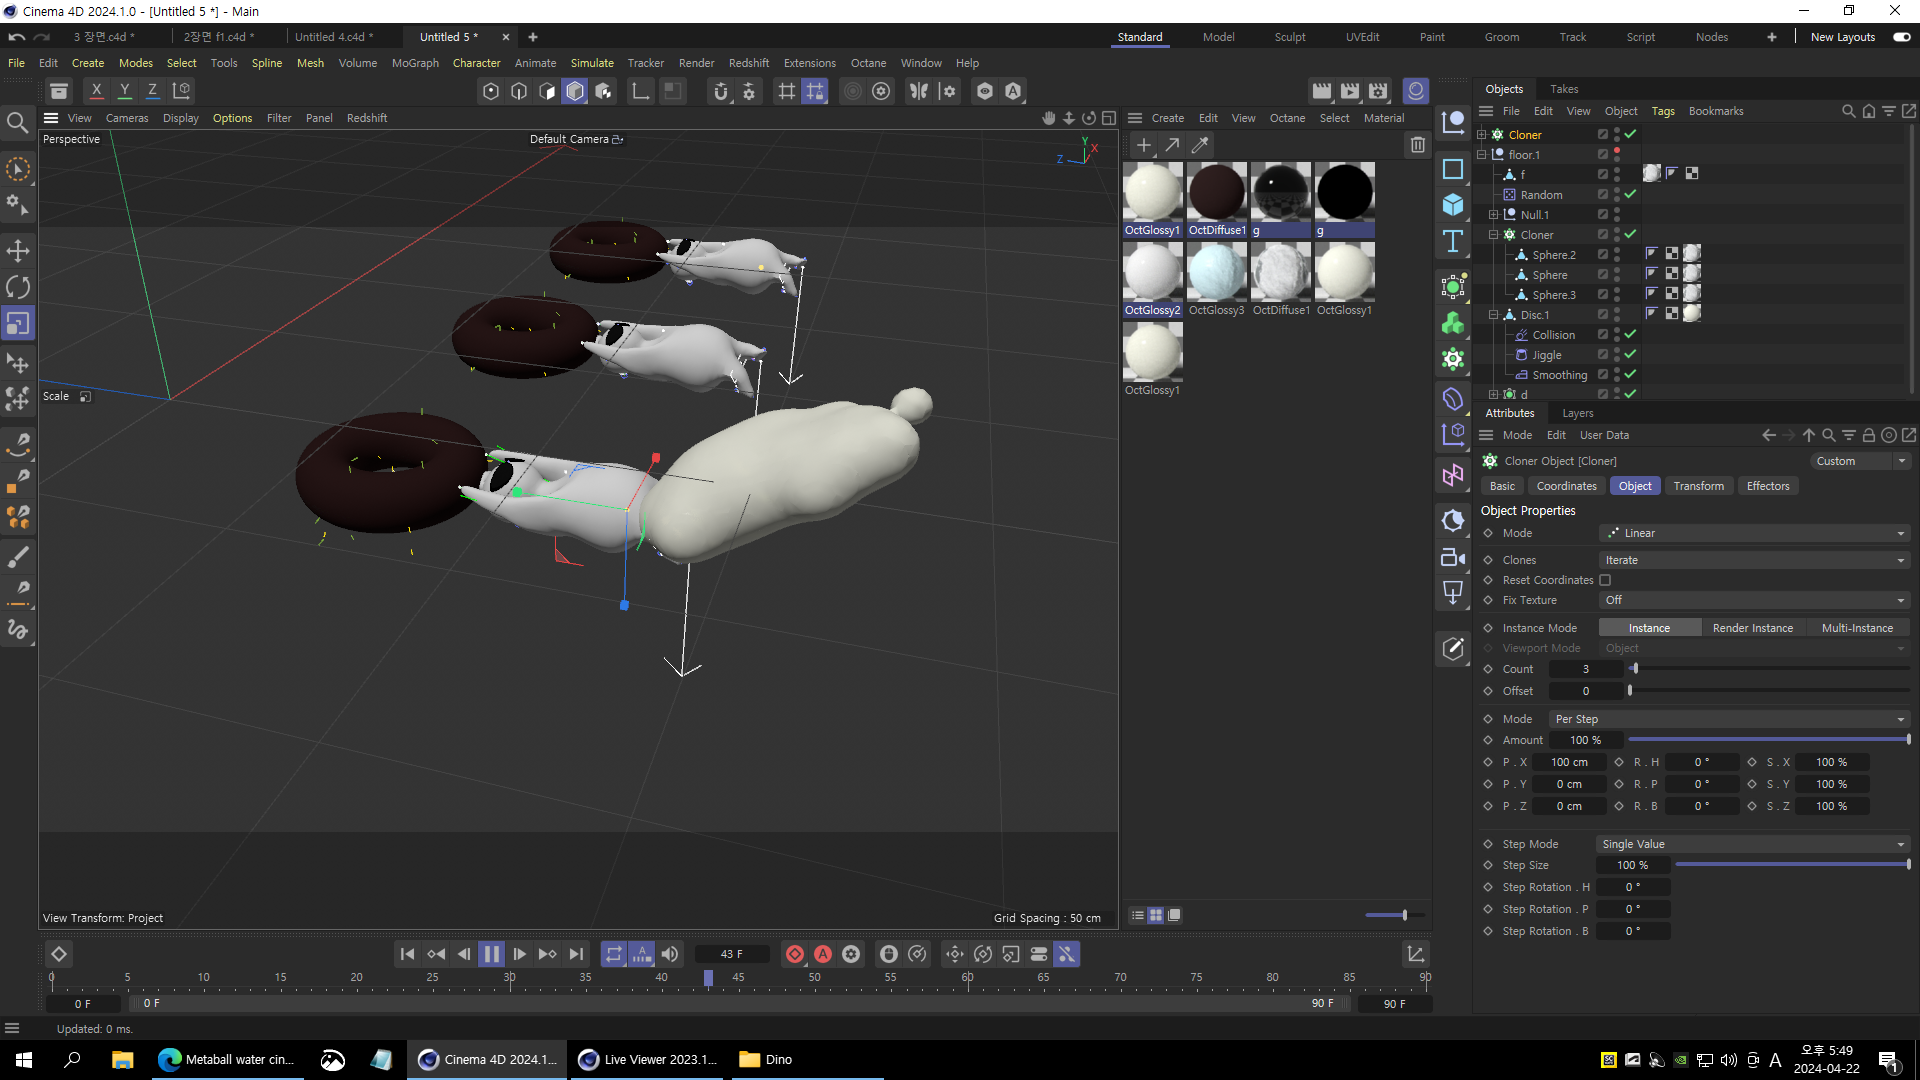Adjust the Step Size slider

(1793, 865)
